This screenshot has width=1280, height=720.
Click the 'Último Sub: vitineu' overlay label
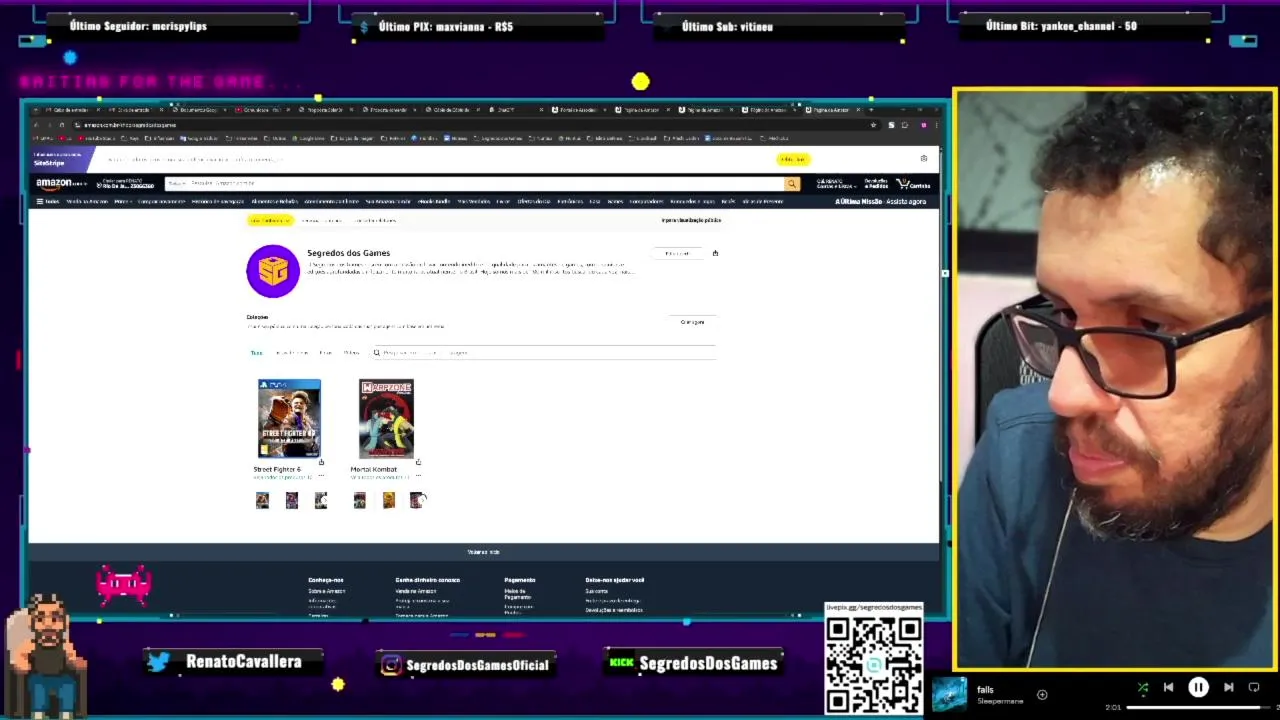(x=727, y=26)
